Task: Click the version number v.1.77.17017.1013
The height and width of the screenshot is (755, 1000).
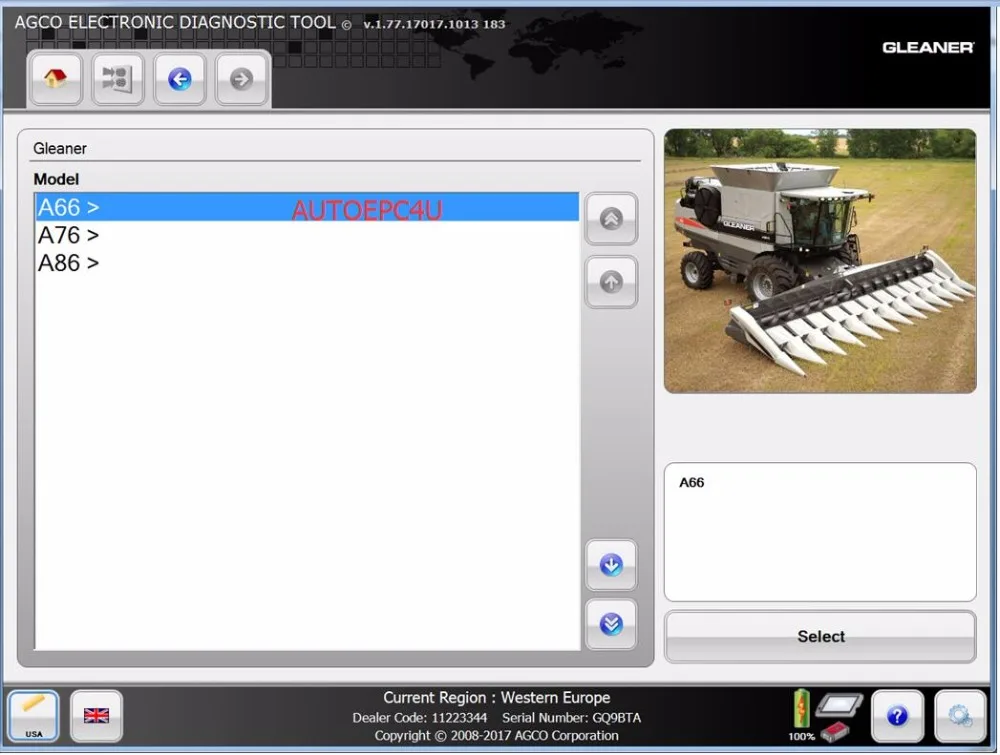Action: (x=434, y=24)
